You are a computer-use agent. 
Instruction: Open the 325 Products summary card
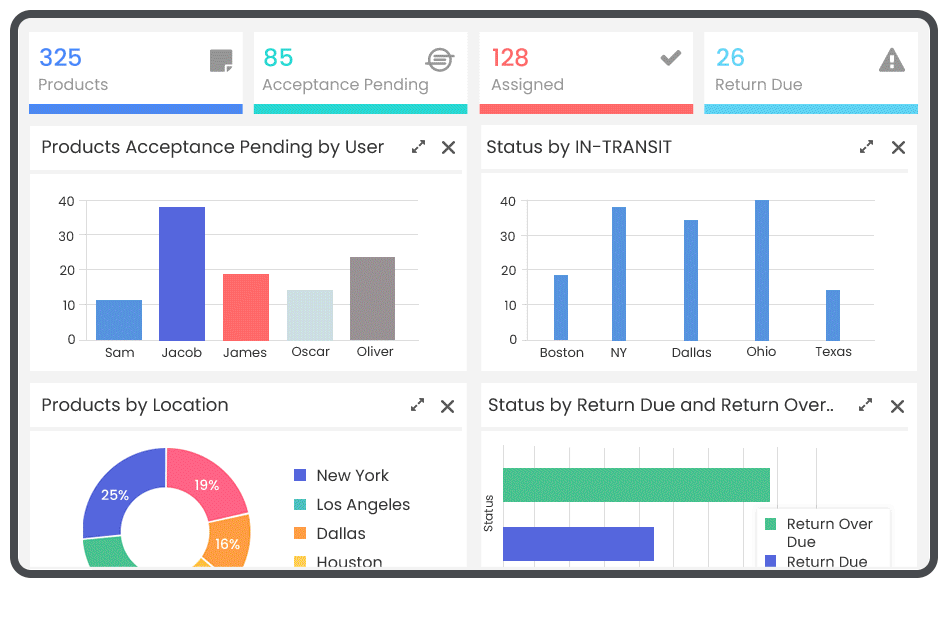pyautogui.click(x=135, y=70)
